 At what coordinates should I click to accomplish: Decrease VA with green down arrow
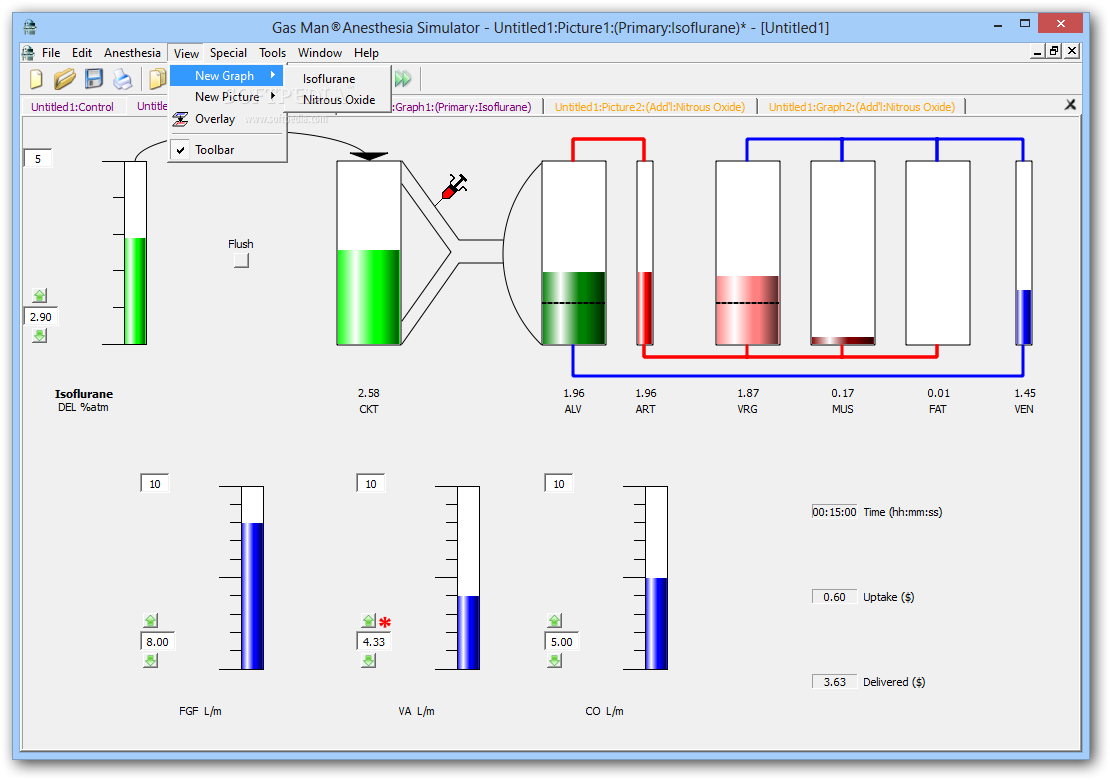point(368,660)
